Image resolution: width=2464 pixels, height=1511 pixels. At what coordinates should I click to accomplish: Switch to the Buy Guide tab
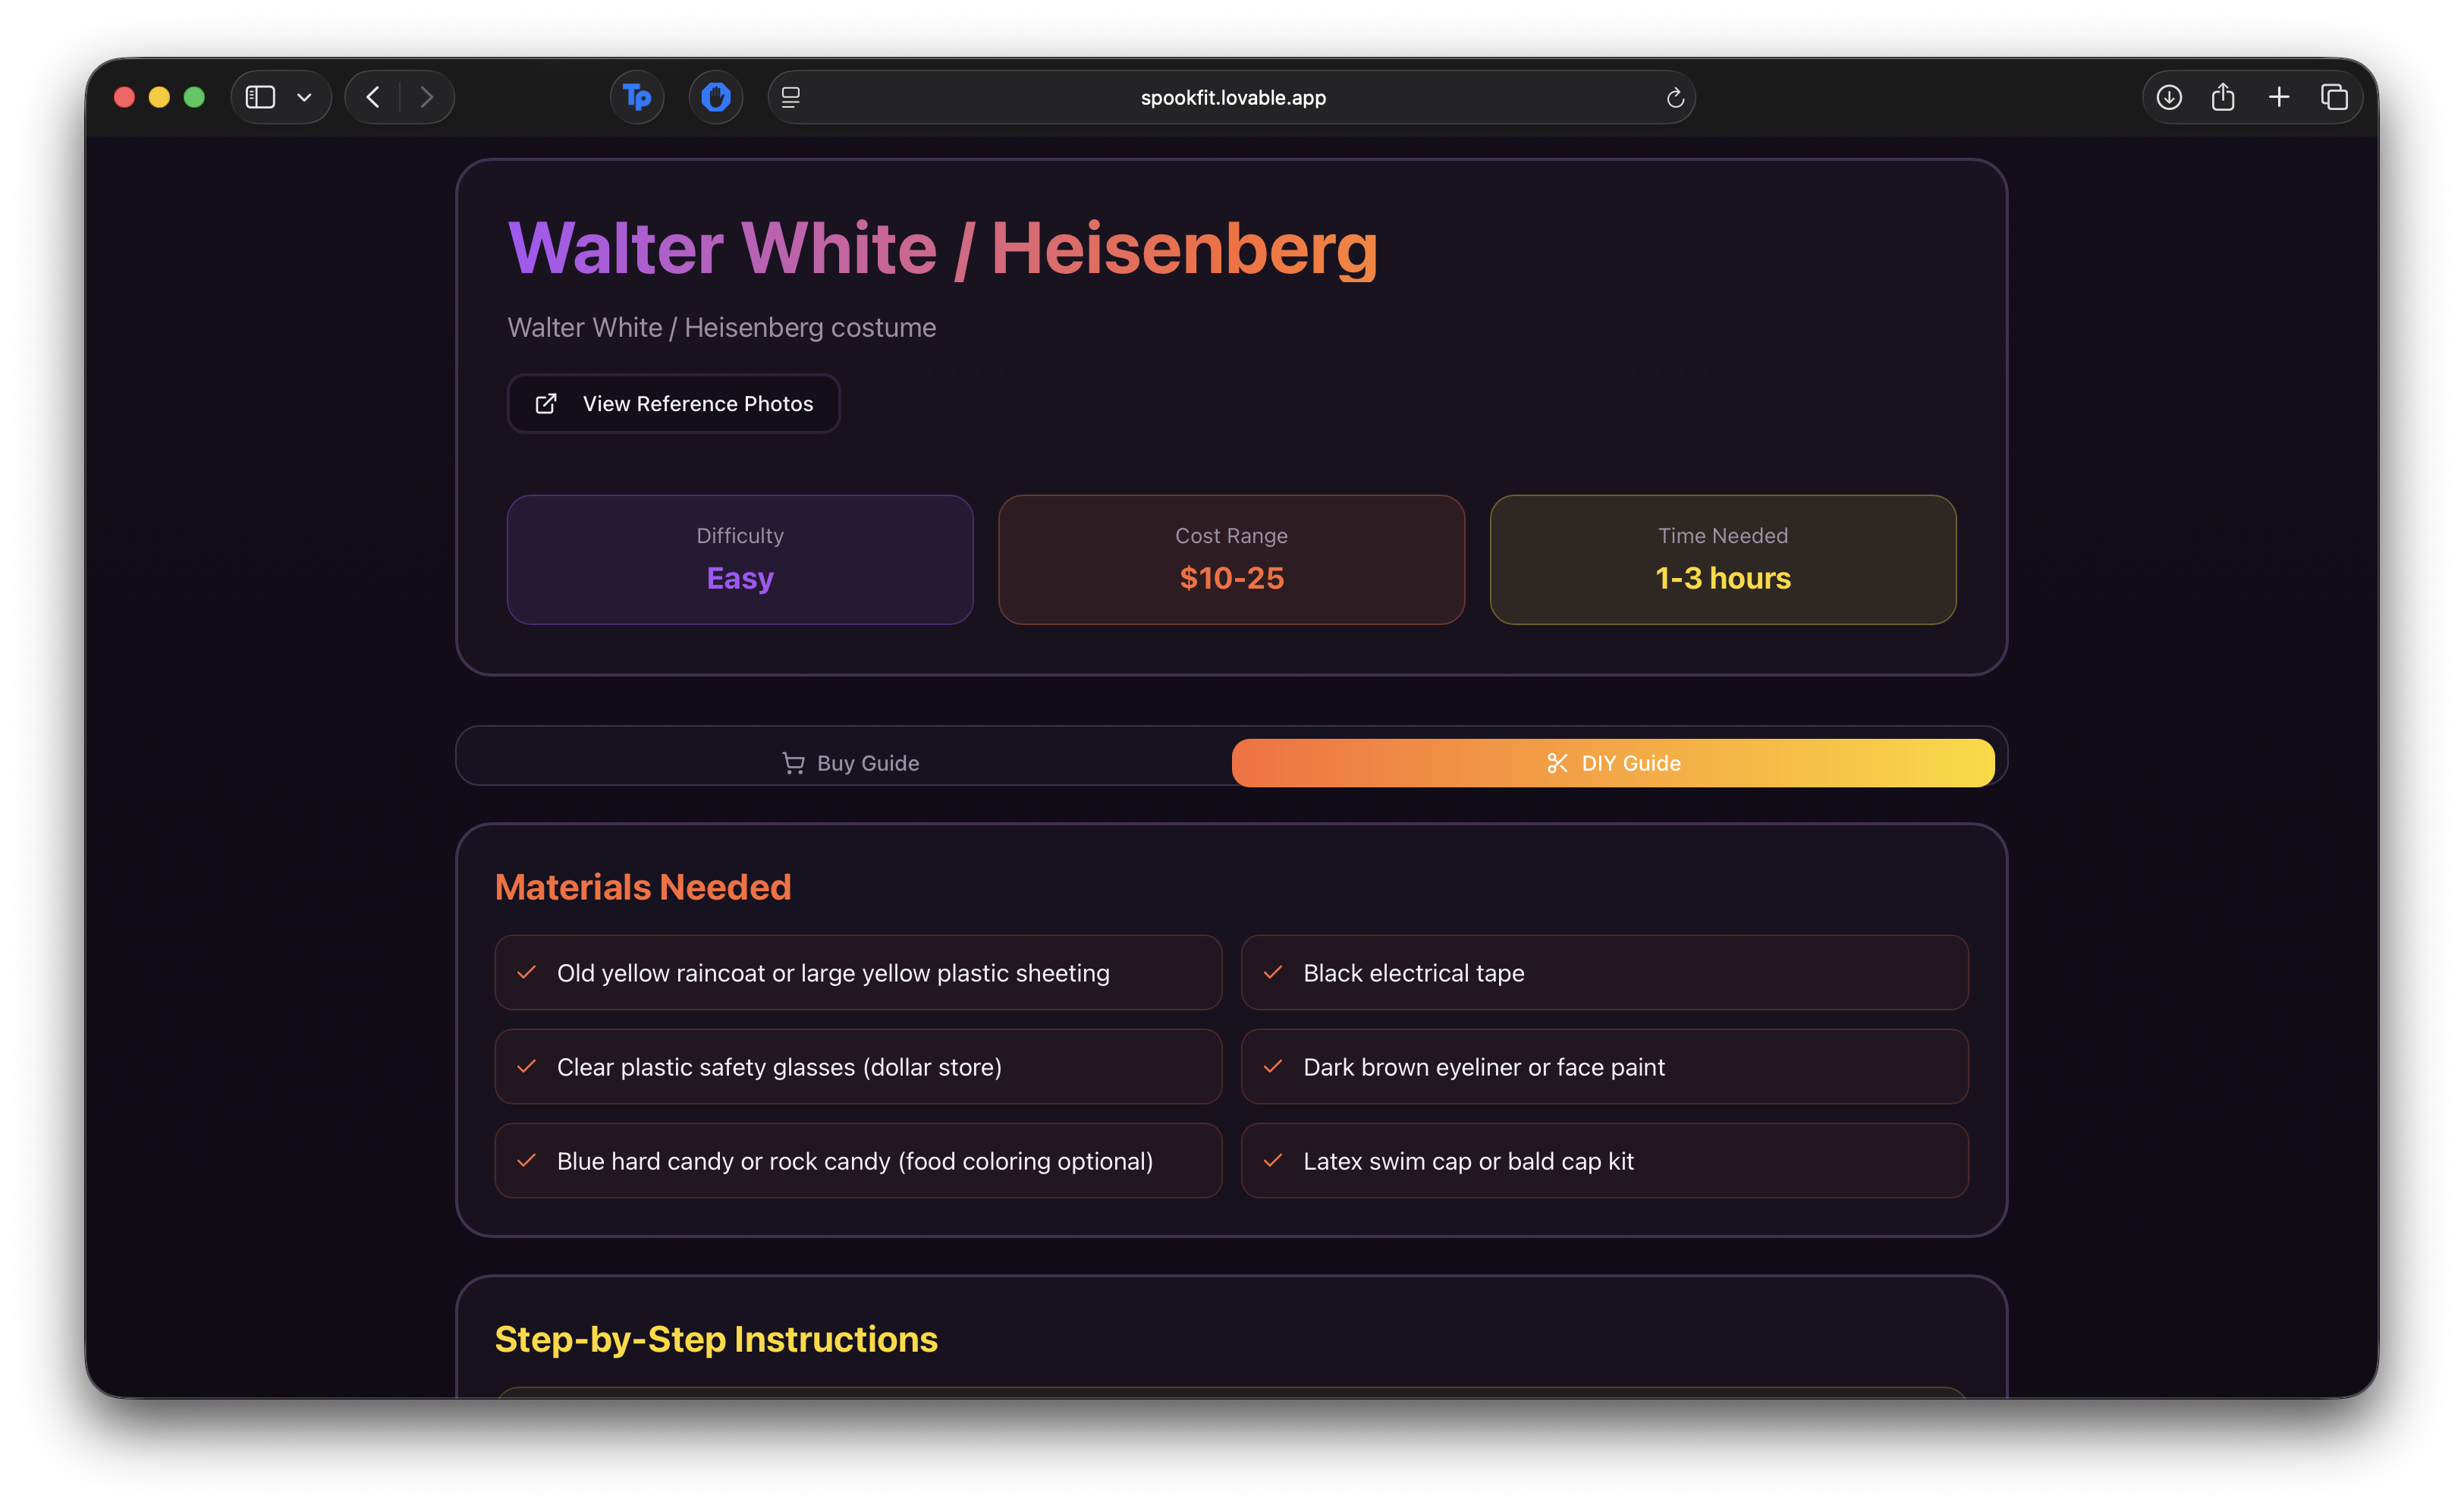(x=850, y=763)
